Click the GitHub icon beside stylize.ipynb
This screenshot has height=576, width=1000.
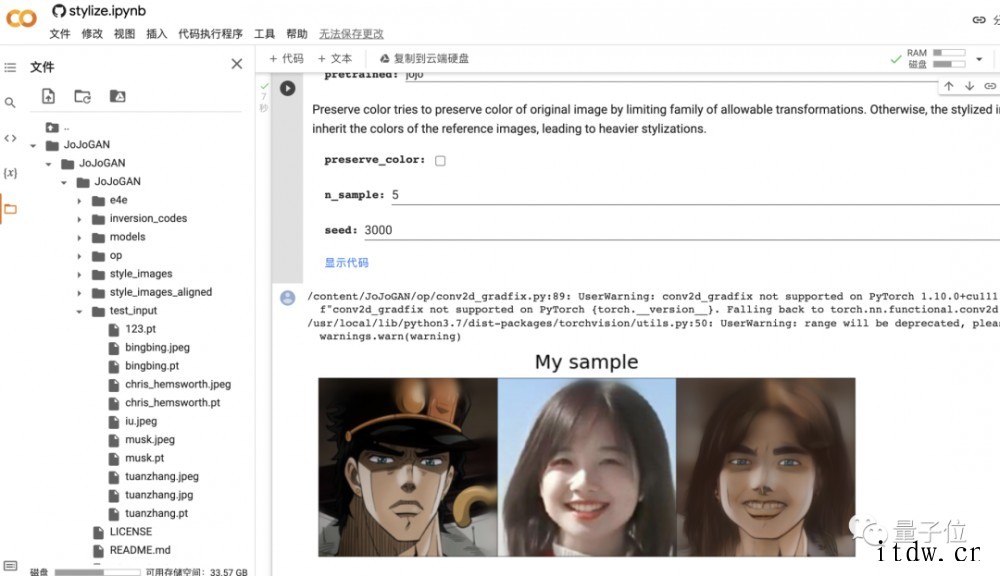(59, 11)
